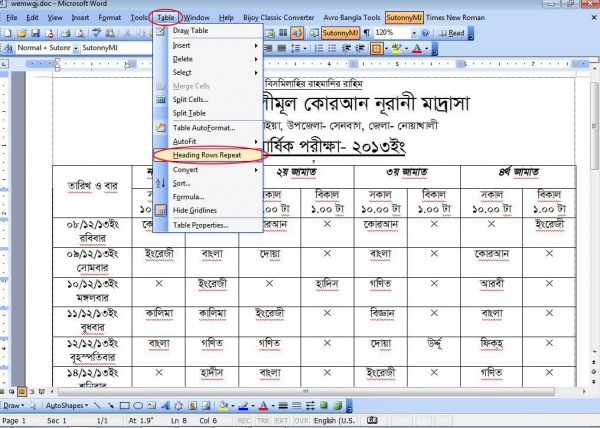Select the Arrow tool in Drawing toolbar
Image resolution: width=600 pixels, height=428 pixels.
coord(111,405)
